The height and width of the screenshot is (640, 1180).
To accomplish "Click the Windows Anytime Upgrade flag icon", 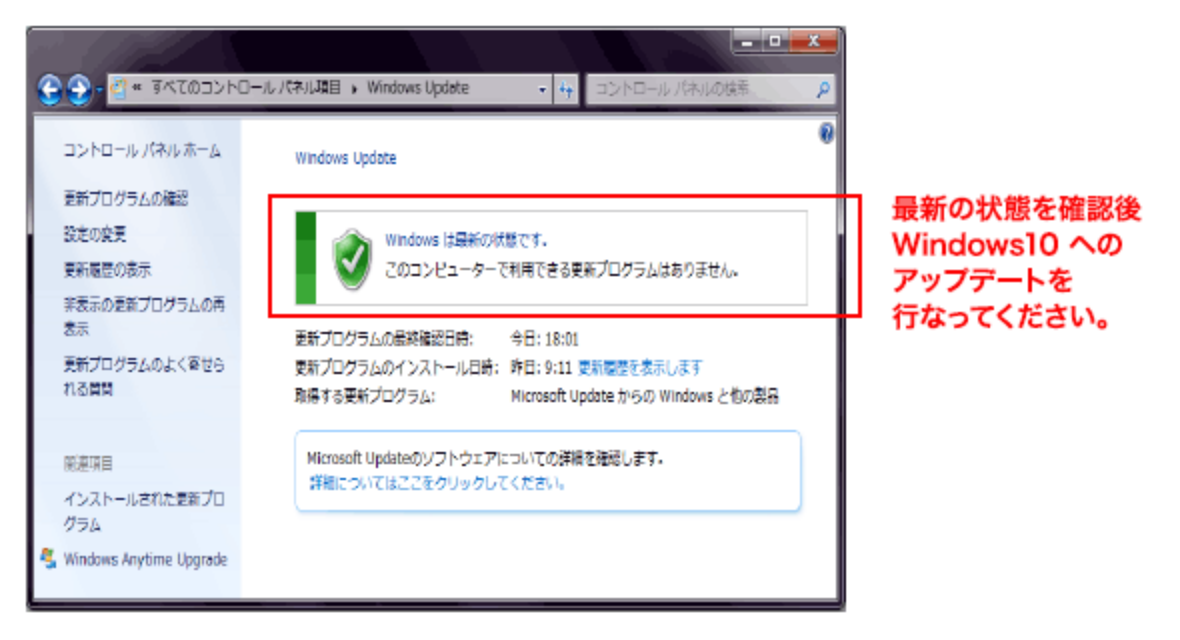I will [49, 558].
